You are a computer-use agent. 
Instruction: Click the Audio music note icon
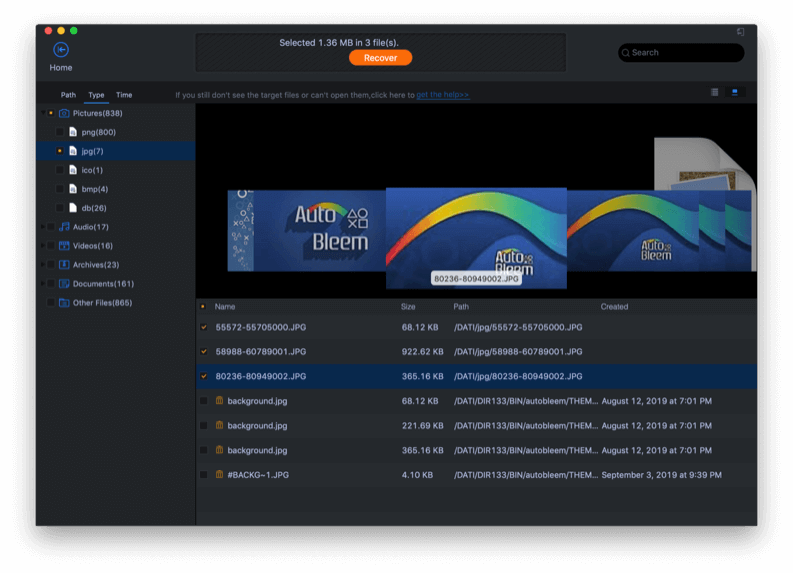[x=64, y=227]
